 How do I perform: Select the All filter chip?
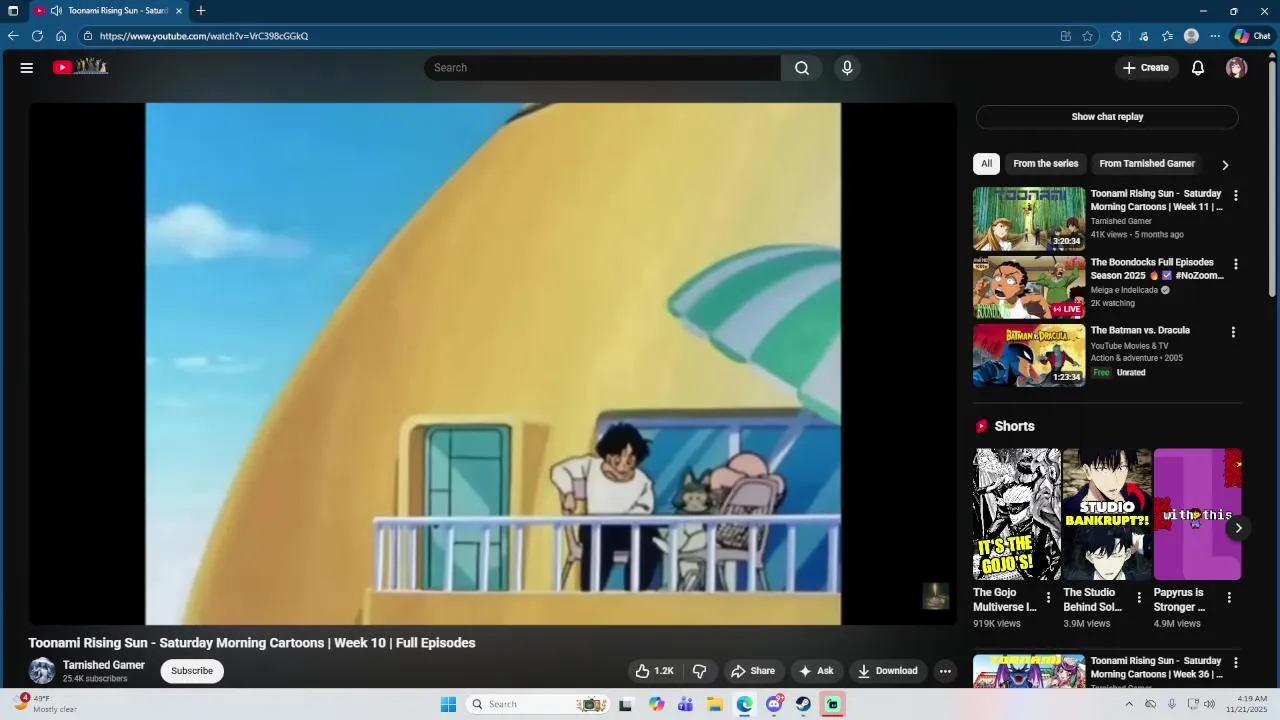[986, 164]
